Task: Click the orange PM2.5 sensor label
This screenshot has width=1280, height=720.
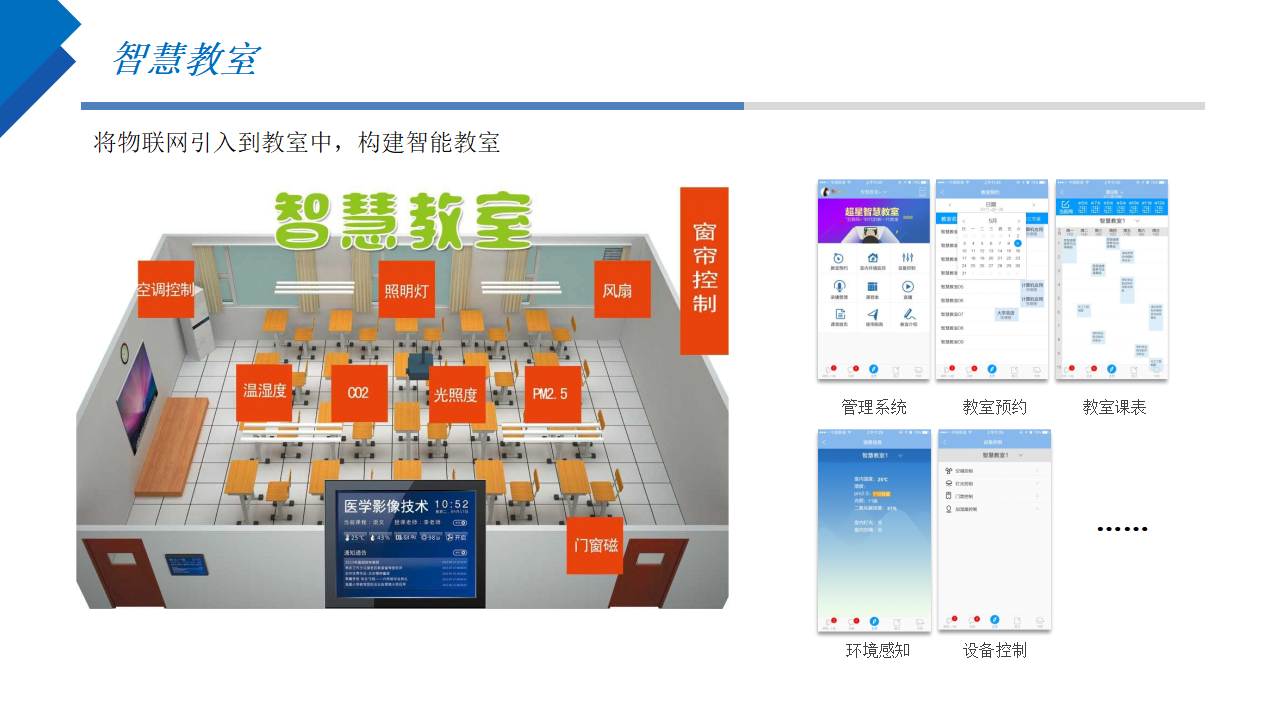Action: click(552, 393)
